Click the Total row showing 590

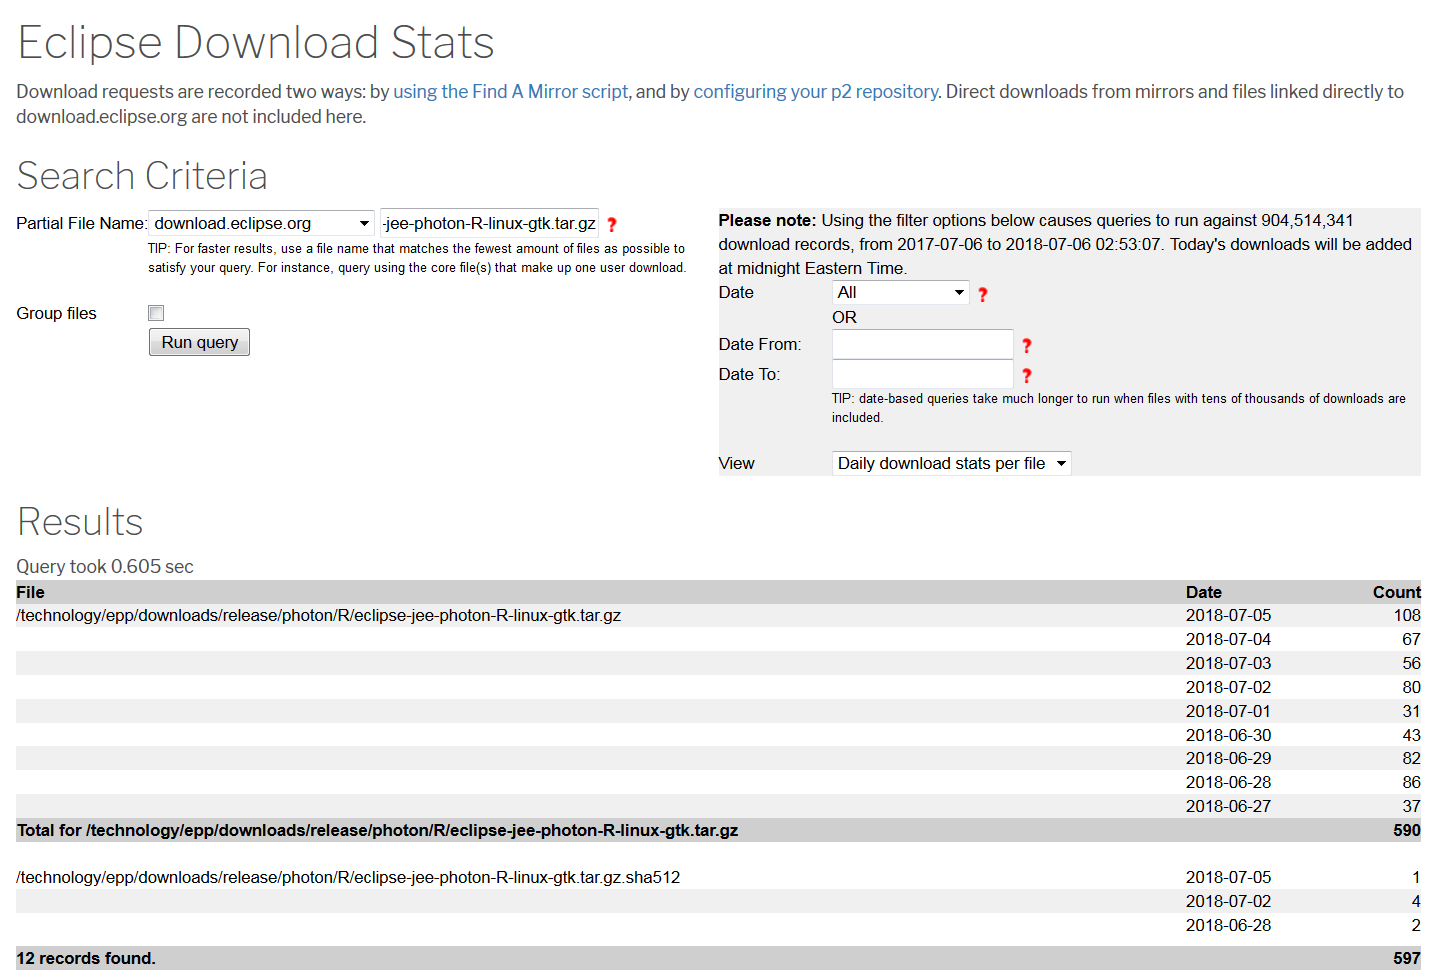(x=718, y=831)
